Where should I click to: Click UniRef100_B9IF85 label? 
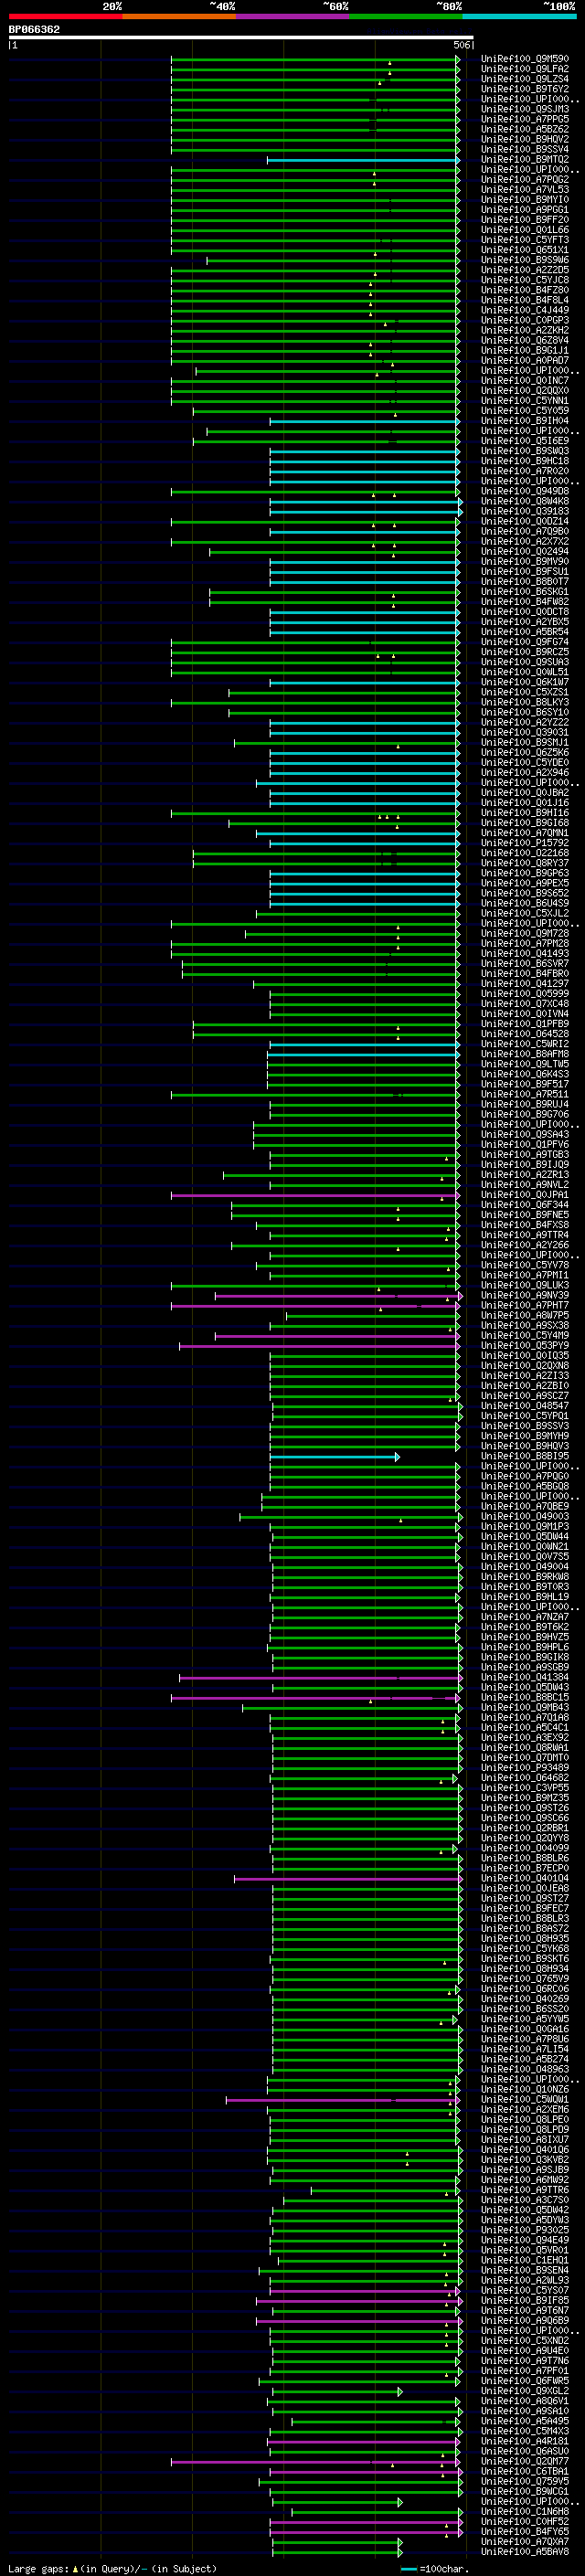525,2300
